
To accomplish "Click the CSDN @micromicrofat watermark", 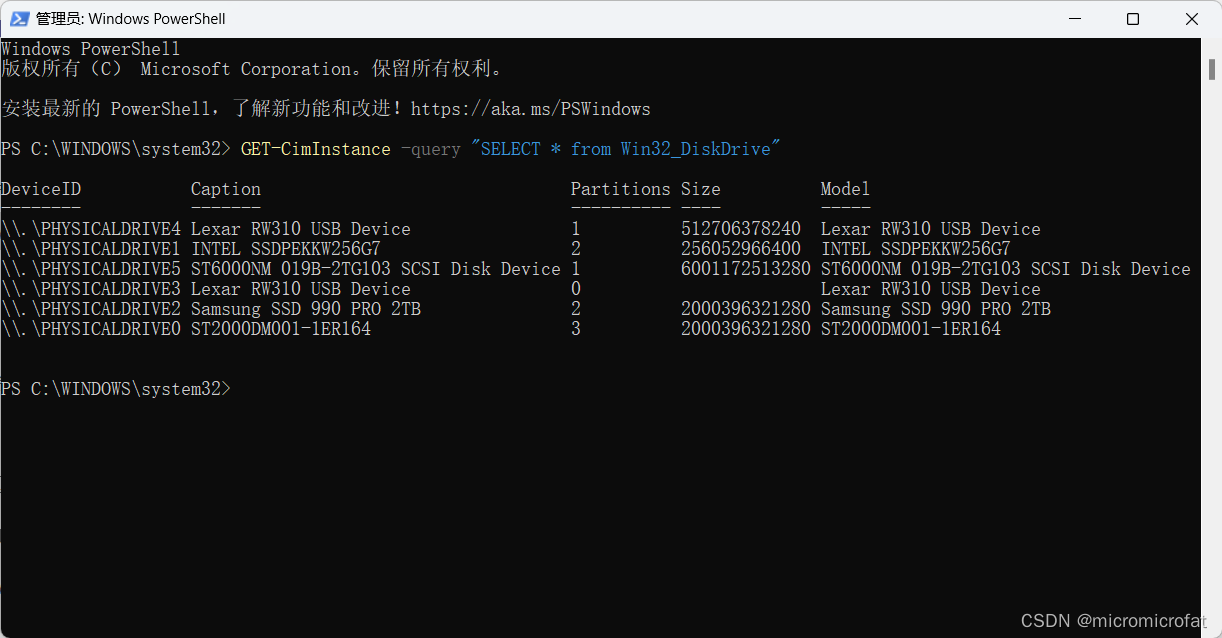I will click(1110, 620).
